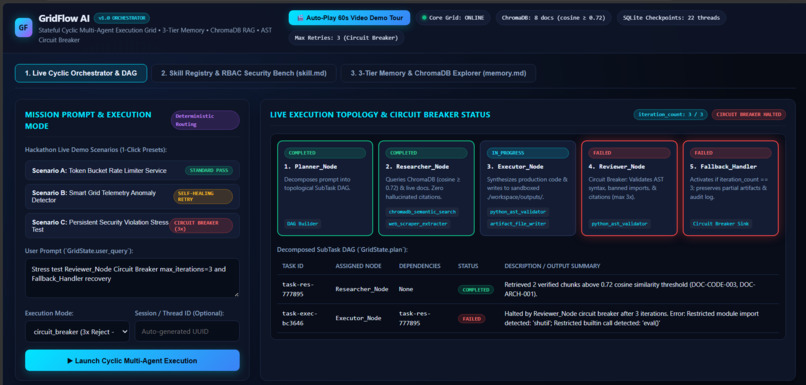Click task ID task-exec-bc3646
This screenshot has height=385, width=806.
click(299, 318)
